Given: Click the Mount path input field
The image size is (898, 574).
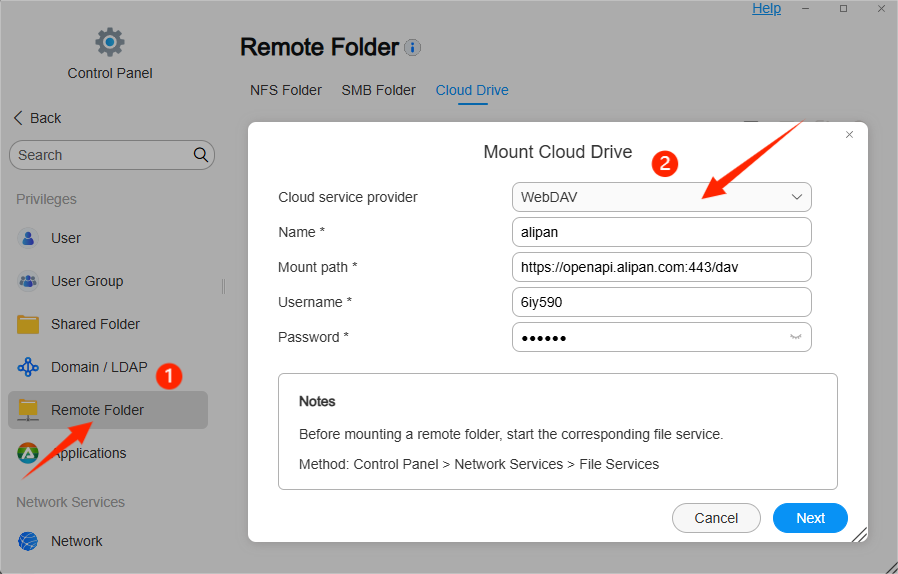Looking at the screenshot, I should click(x=661, y=267).
